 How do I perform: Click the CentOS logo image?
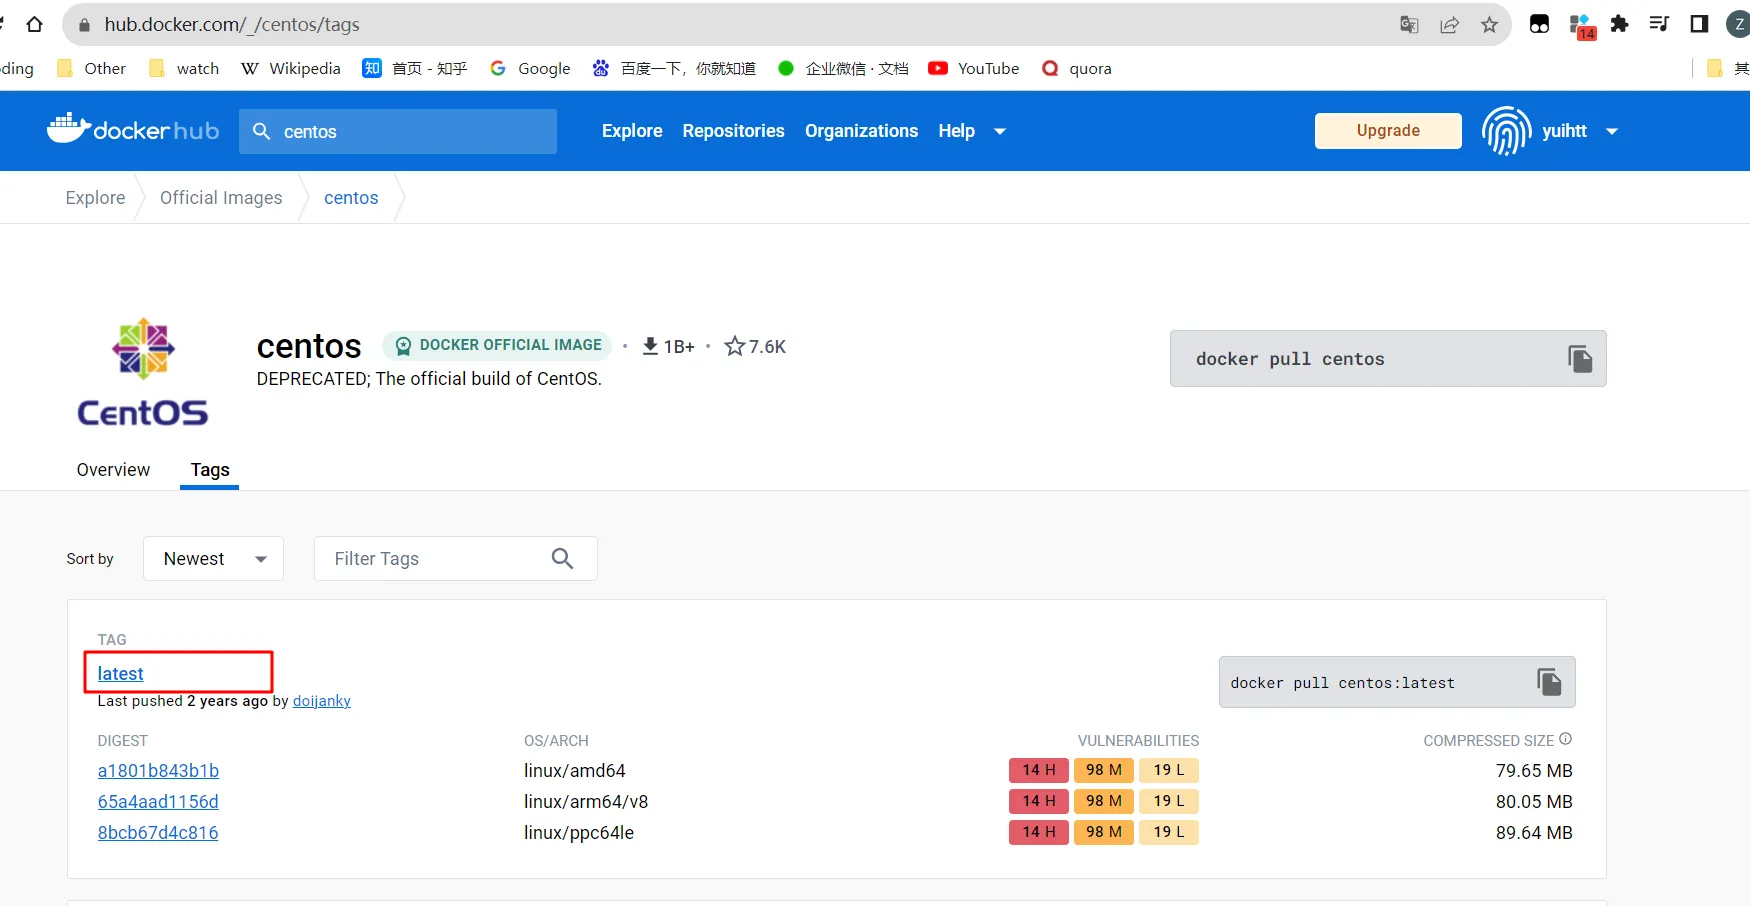pyautogui.click(x=143, y=372)
